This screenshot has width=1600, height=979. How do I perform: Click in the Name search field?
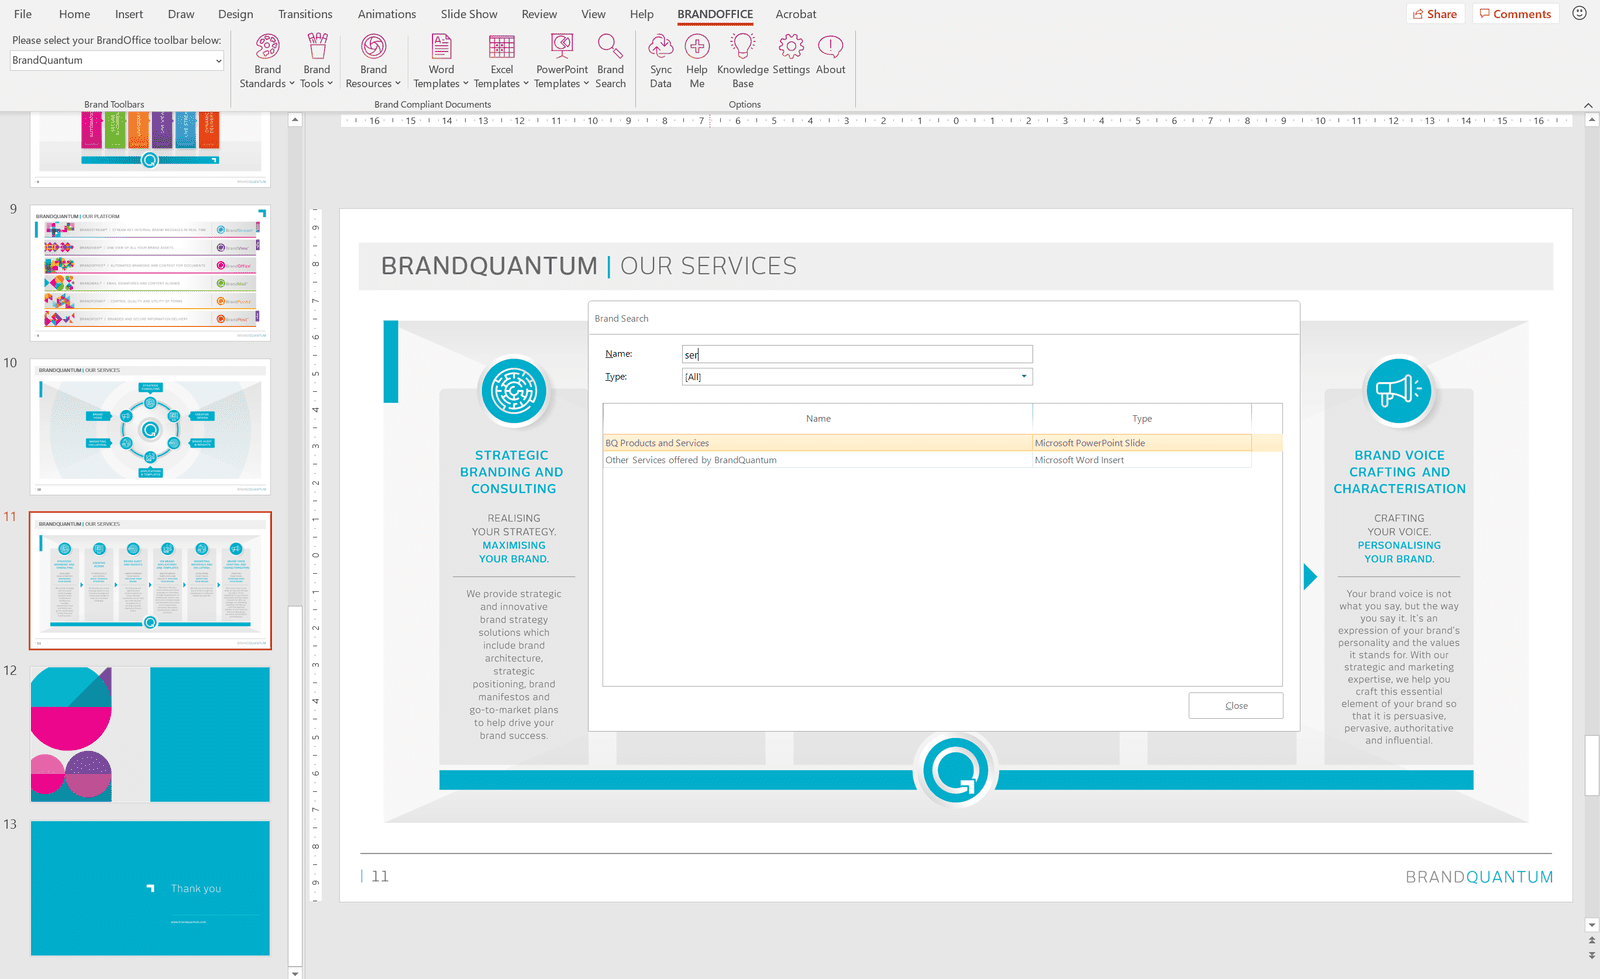856,355
